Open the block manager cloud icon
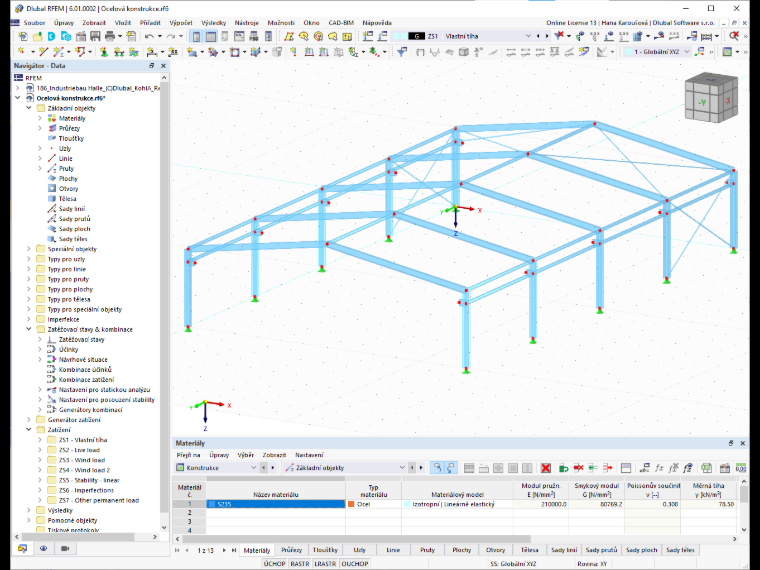The width and height of the screenshot is (760, 570). coord(66,36)
